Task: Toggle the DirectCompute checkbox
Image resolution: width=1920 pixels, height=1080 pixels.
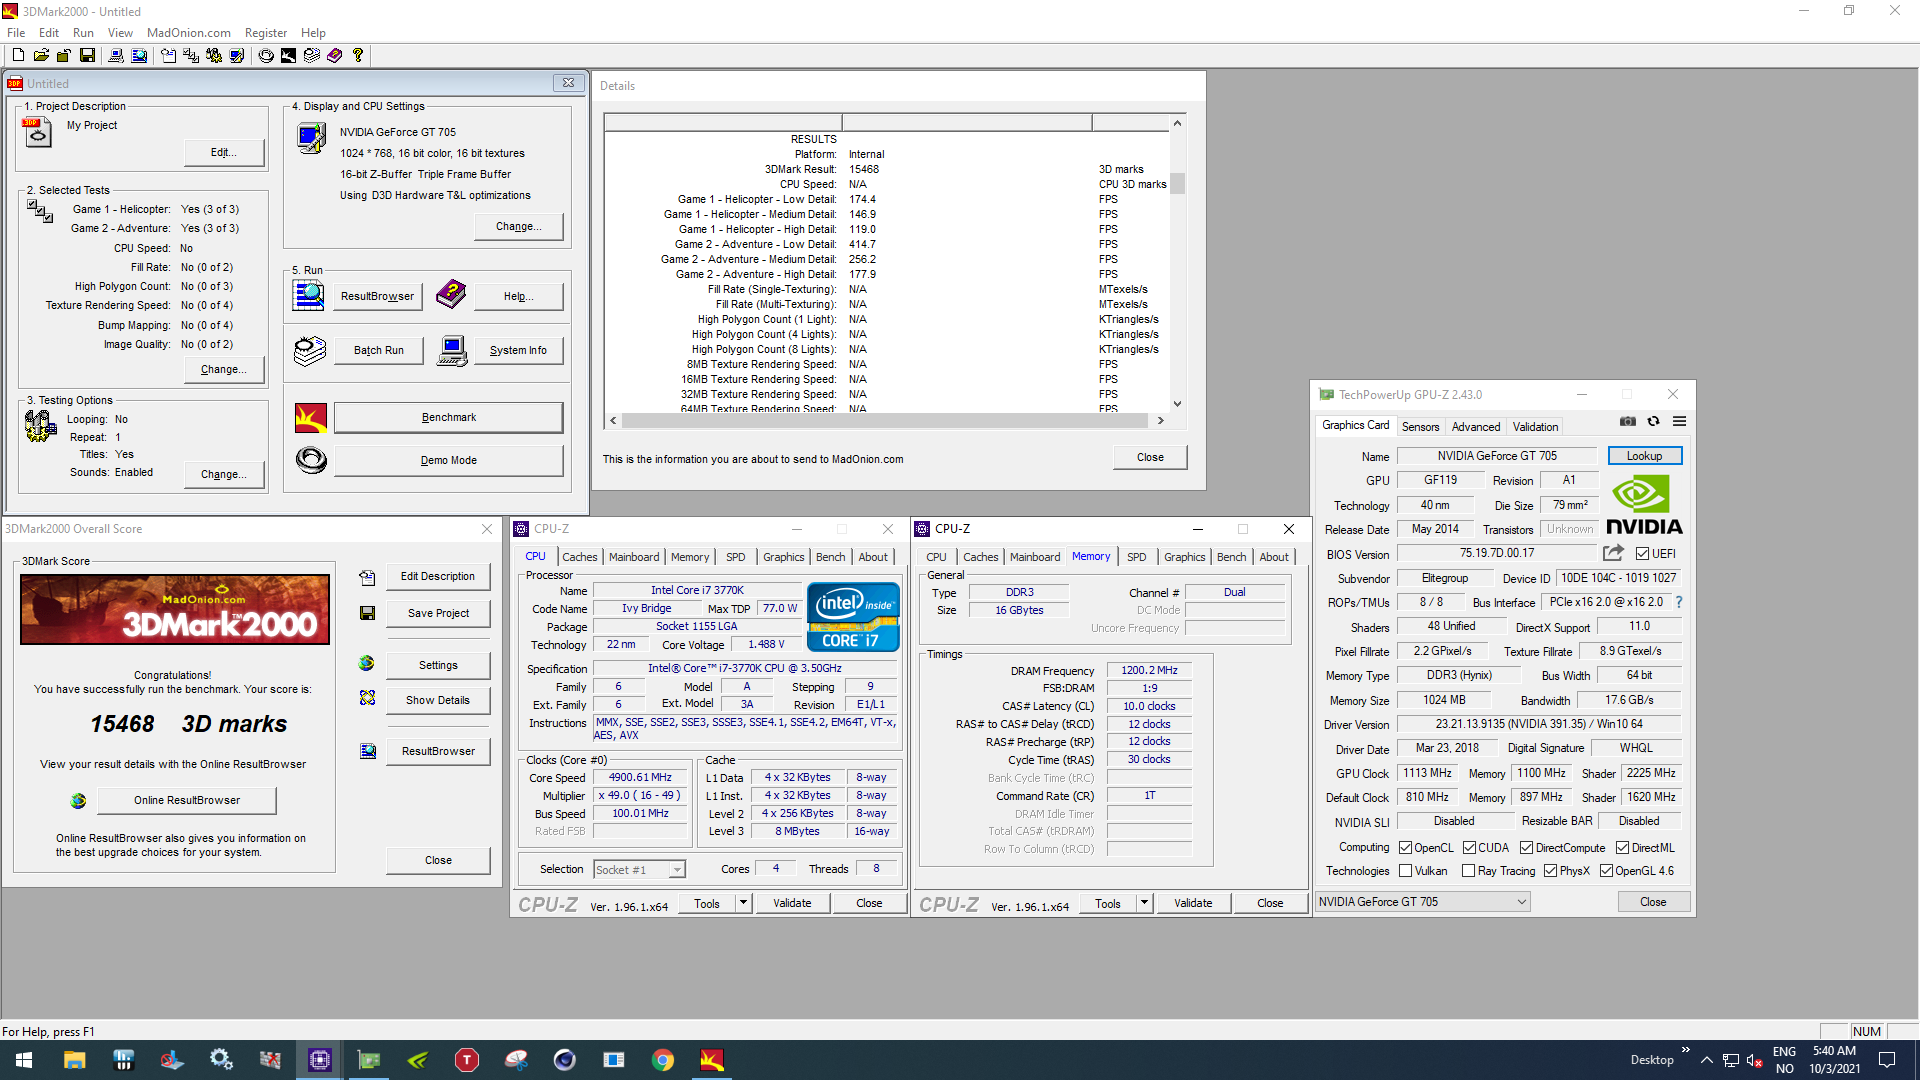Action: point(1526,848)
